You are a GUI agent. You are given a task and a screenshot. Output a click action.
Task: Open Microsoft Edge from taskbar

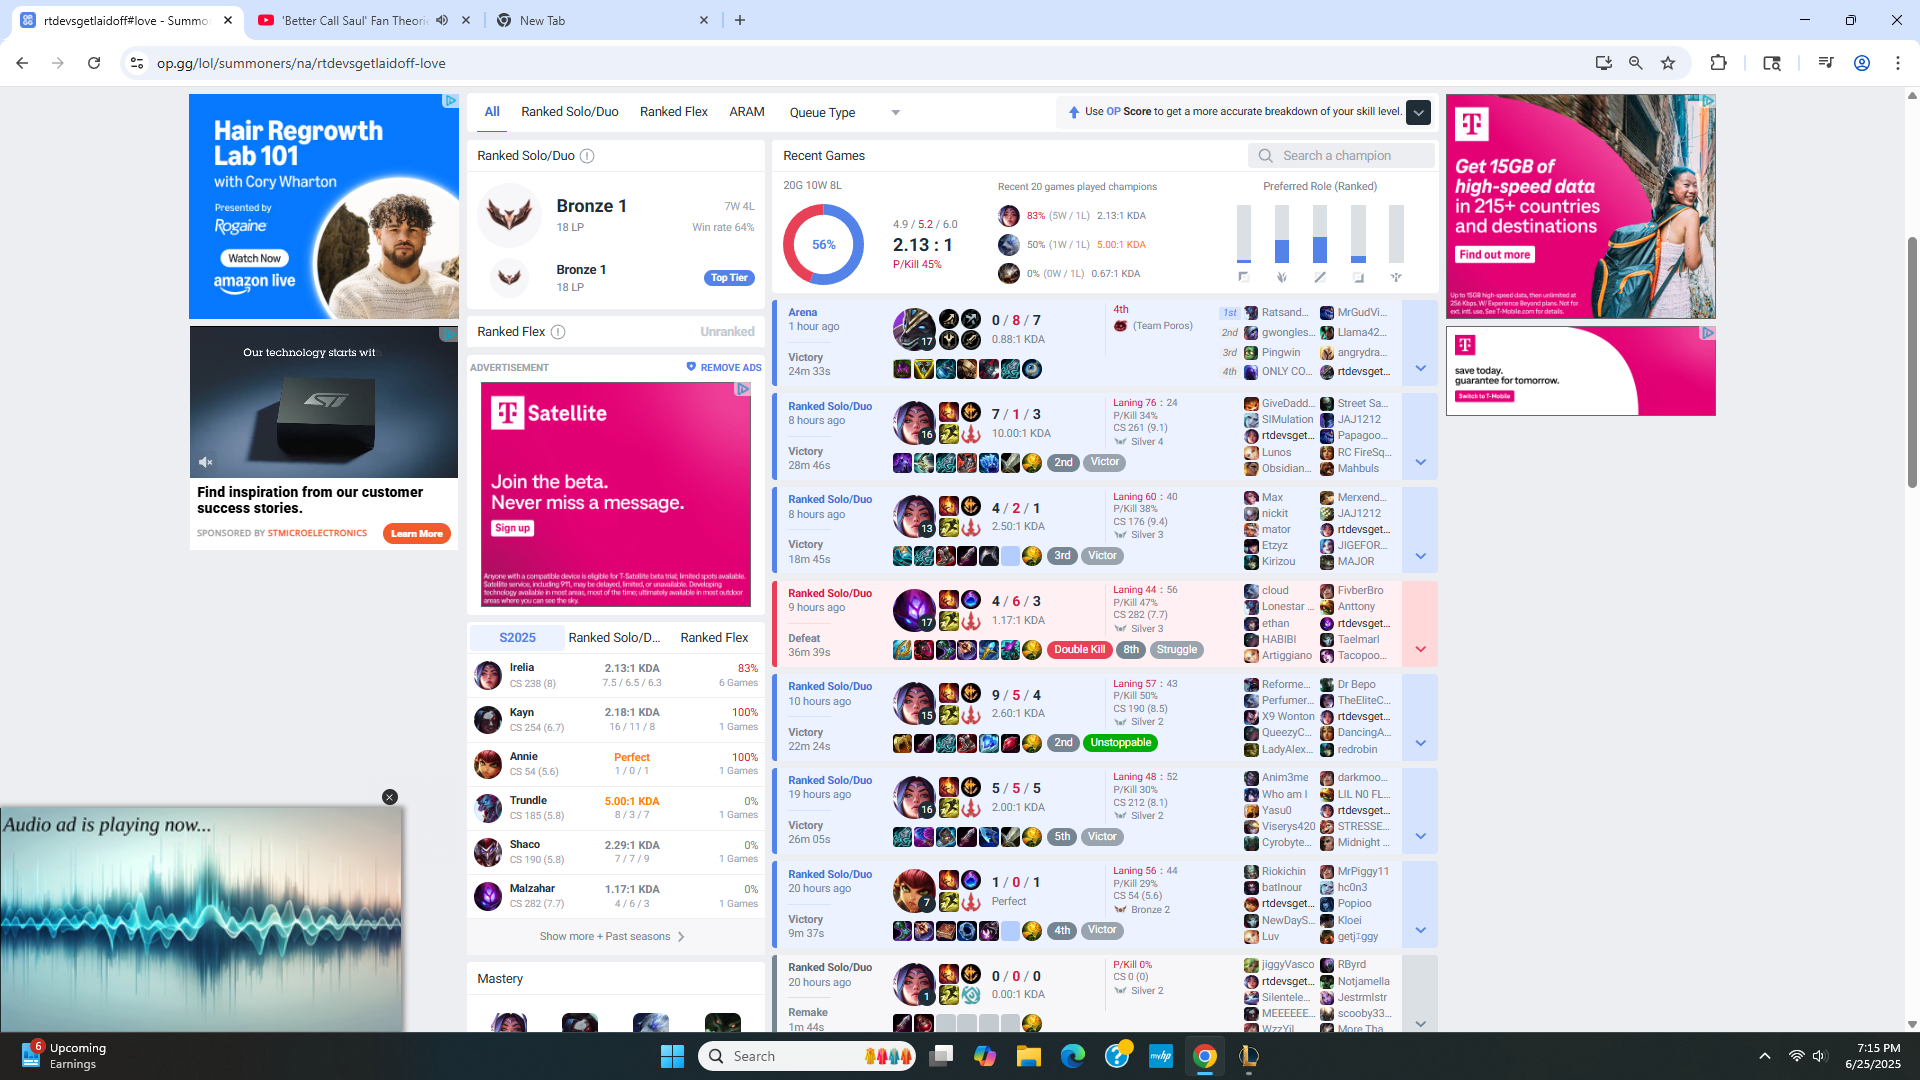[1073, 1056]
